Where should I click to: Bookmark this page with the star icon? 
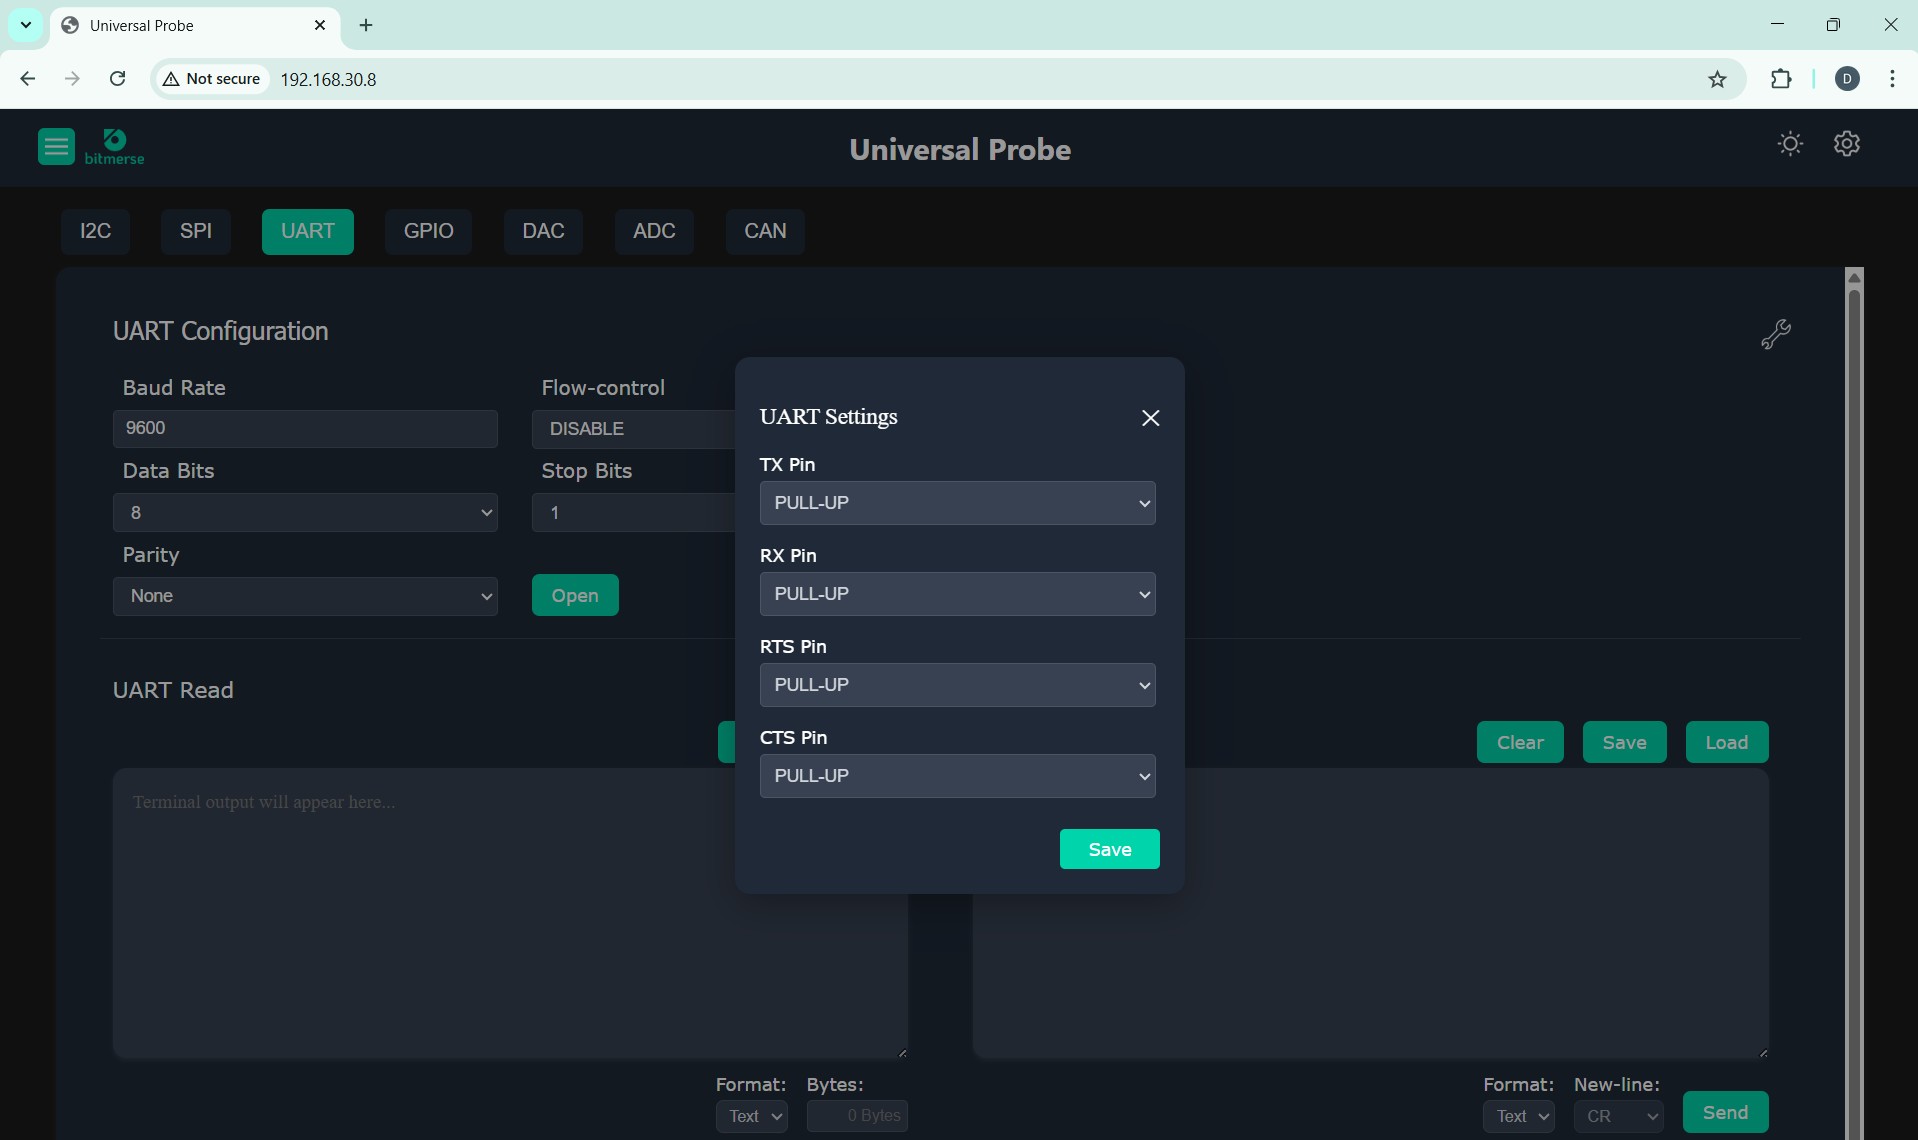[1717, 79]
